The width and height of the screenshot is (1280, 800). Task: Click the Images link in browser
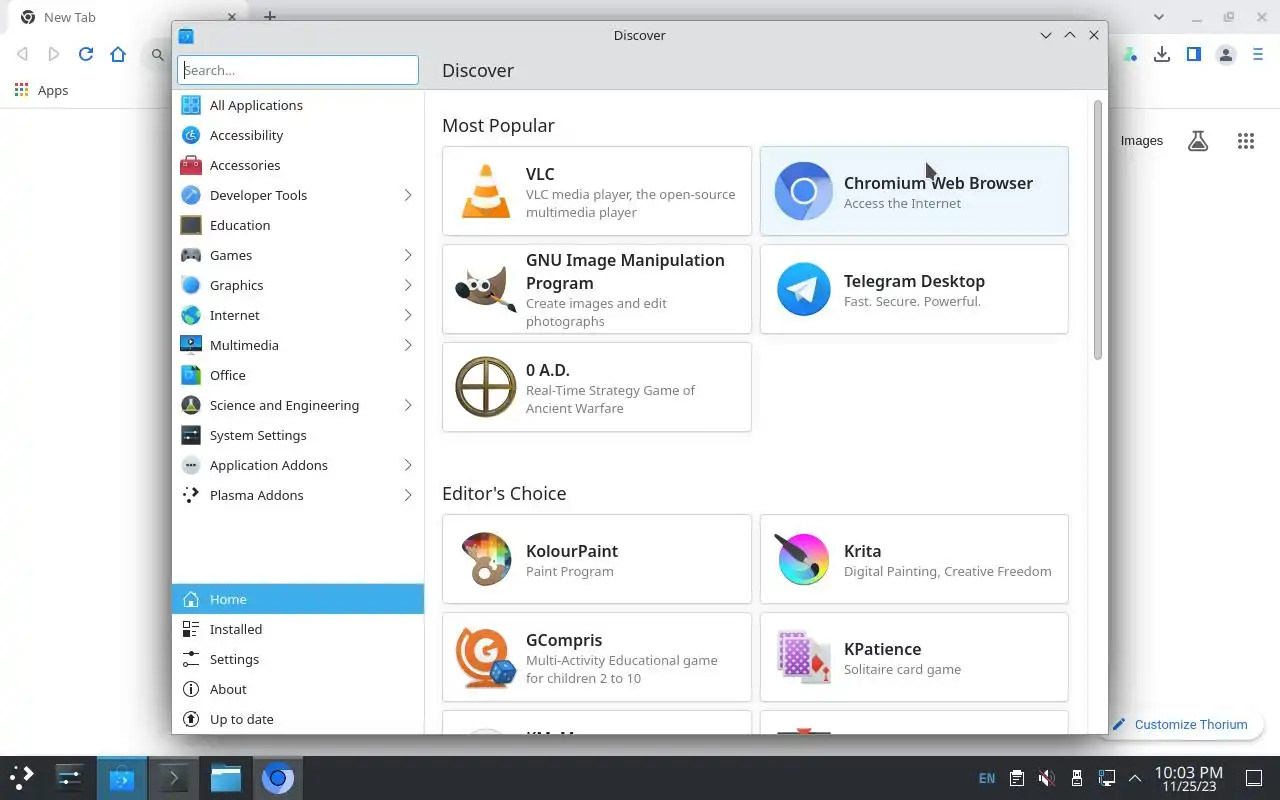[x=1142, y=141]
